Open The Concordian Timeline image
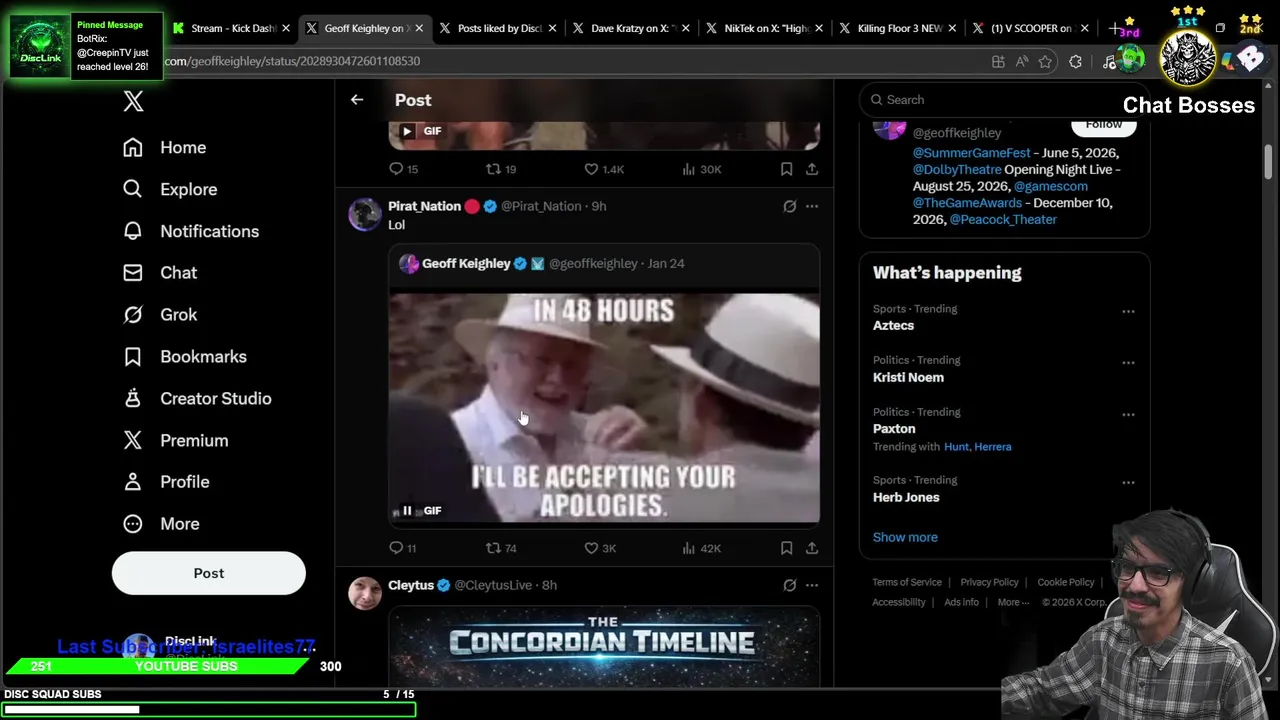 (x=604, y=646)
